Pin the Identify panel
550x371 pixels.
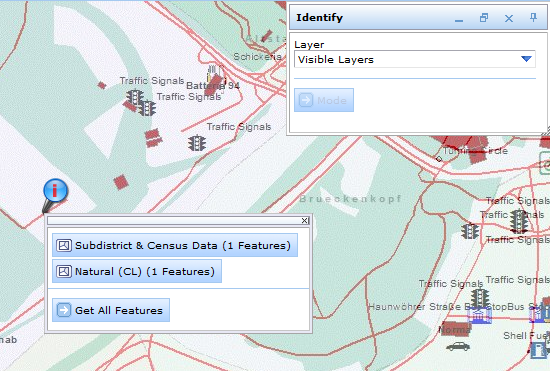pos(533,18)
